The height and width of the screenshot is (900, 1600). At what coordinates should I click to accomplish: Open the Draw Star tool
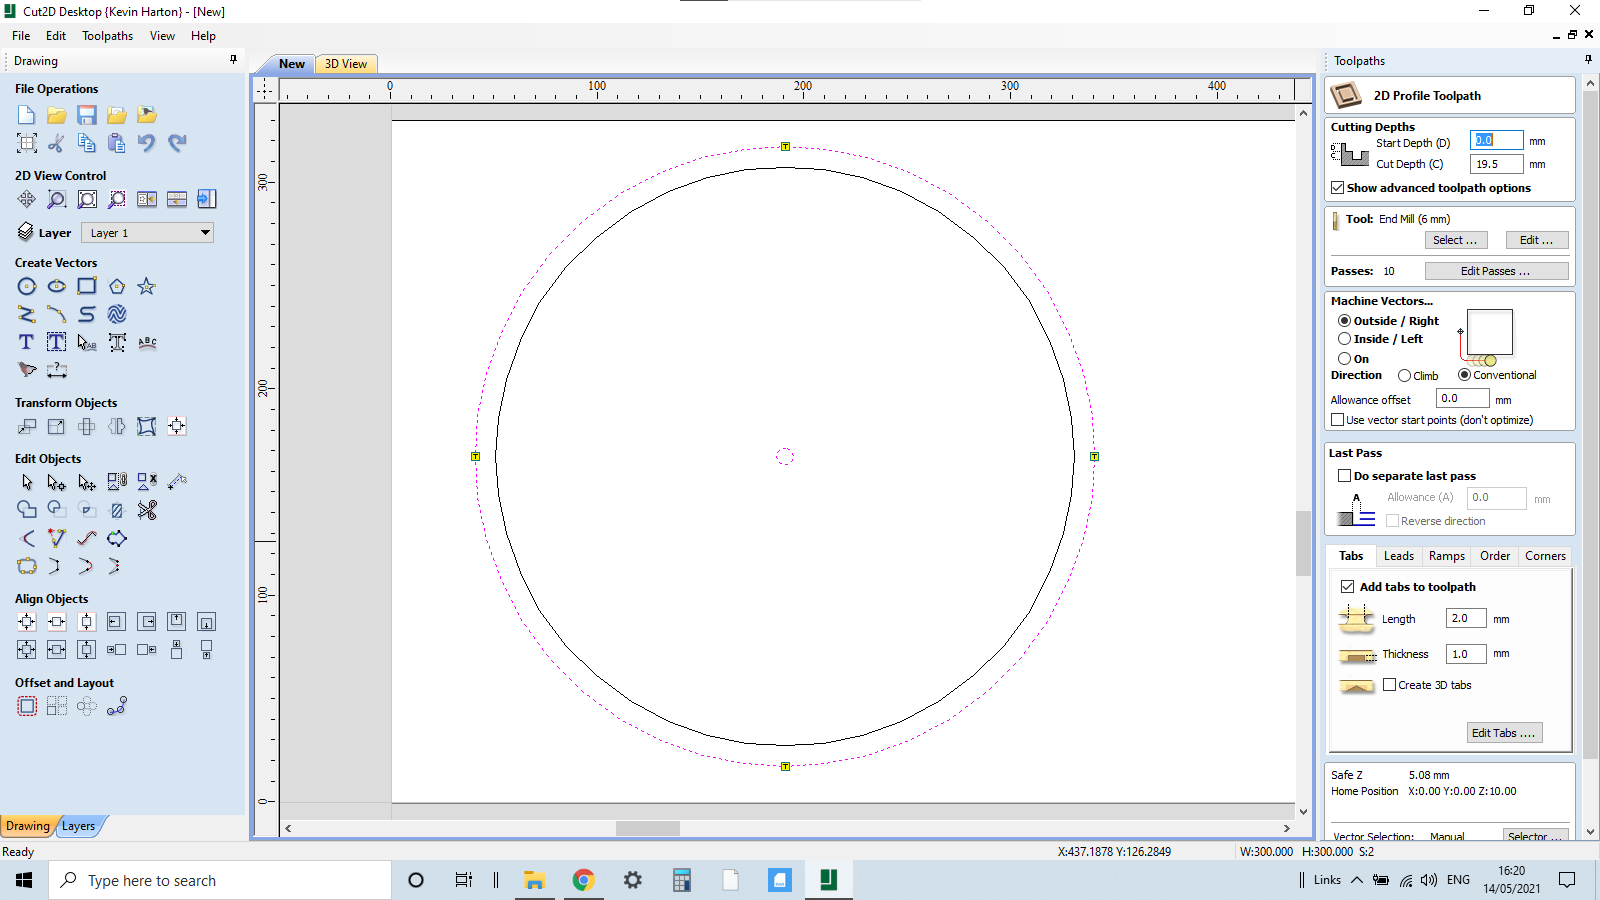(x=146, y=286)
